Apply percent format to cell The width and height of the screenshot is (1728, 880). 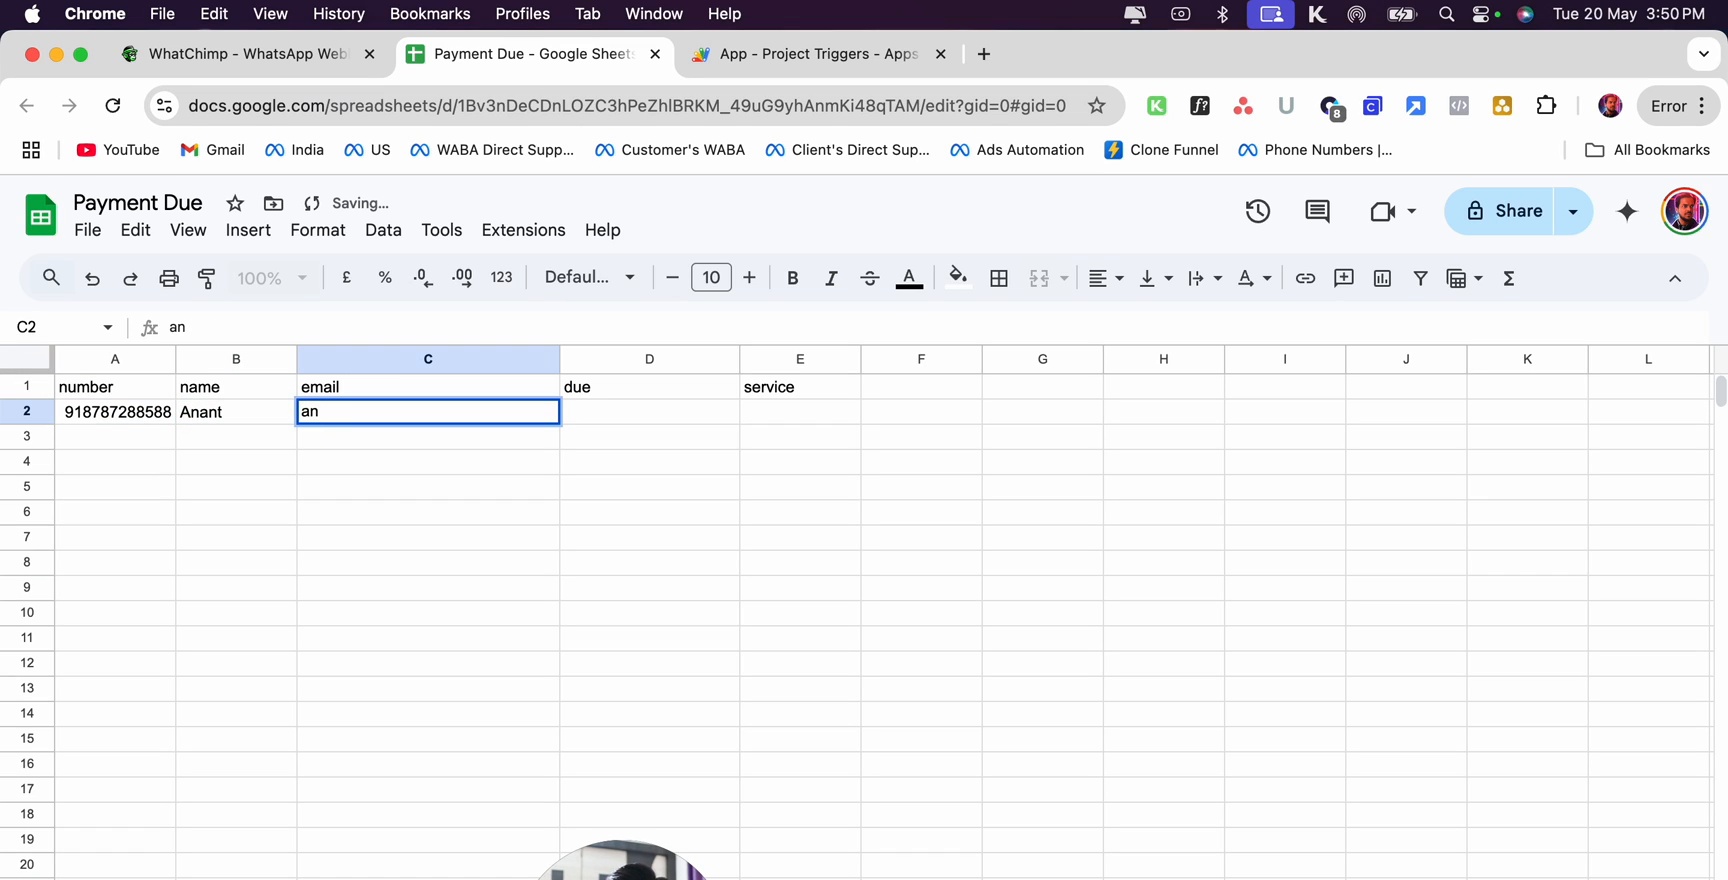pyautogui.click(x=385, y=278)
